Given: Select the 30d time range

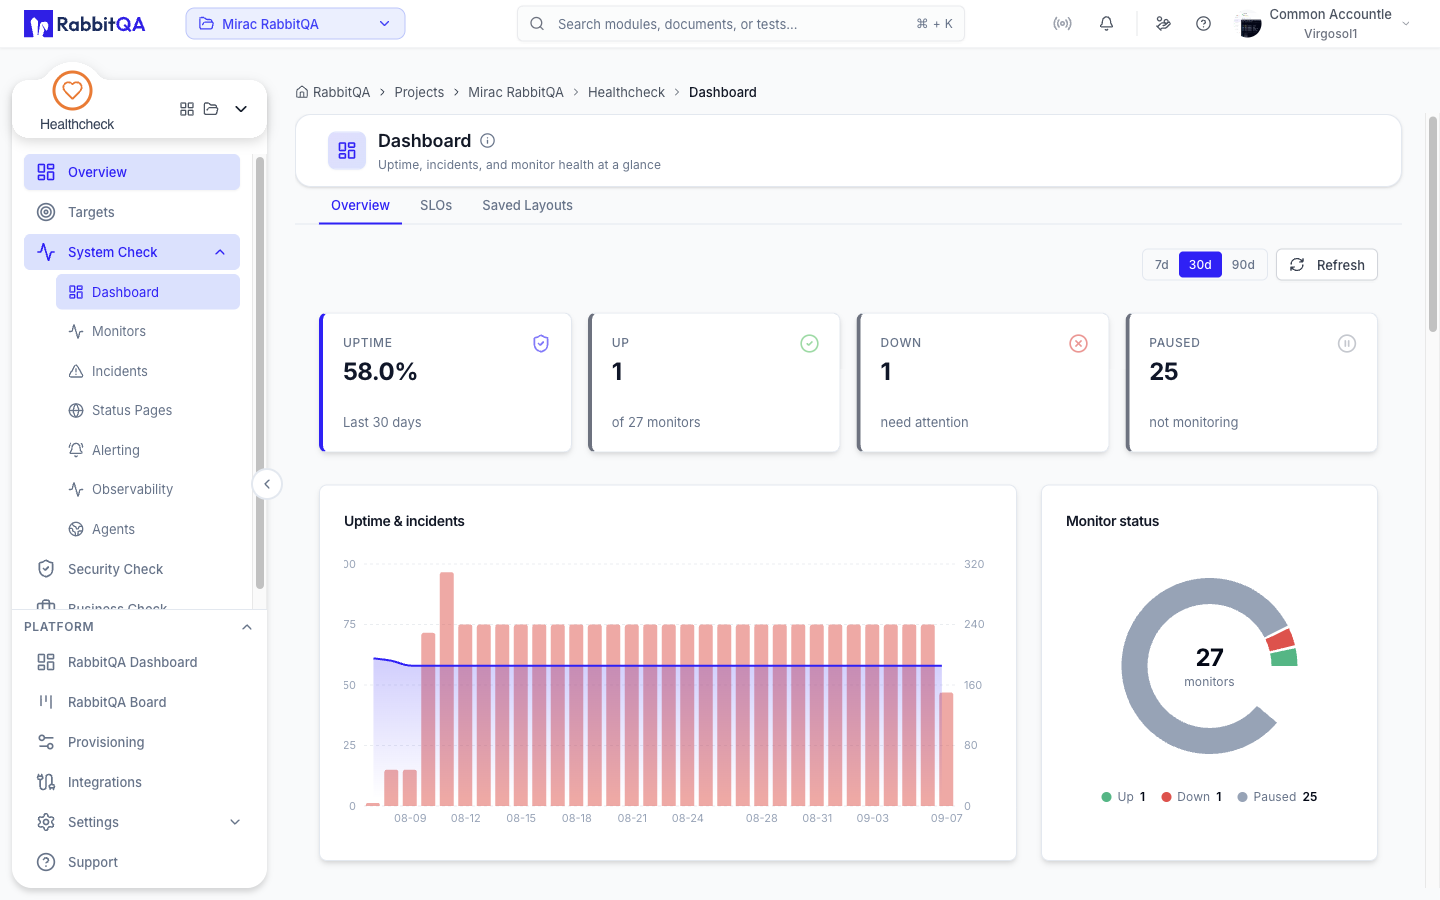Looking at the screenshot, I should pyautogui.click(x=1200, y=265).
